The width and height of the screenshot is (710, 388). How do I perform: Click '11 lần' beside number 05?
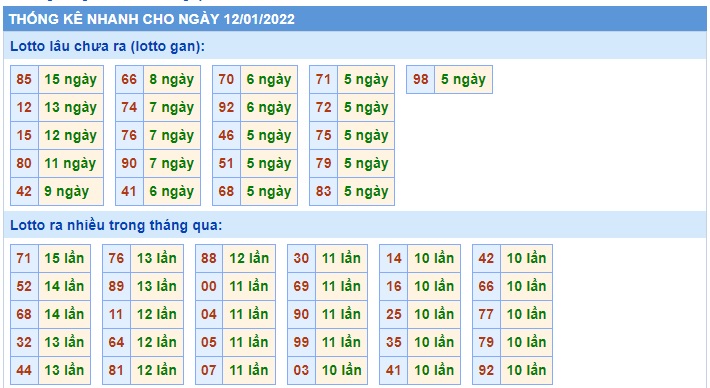(x=249, y=342)
